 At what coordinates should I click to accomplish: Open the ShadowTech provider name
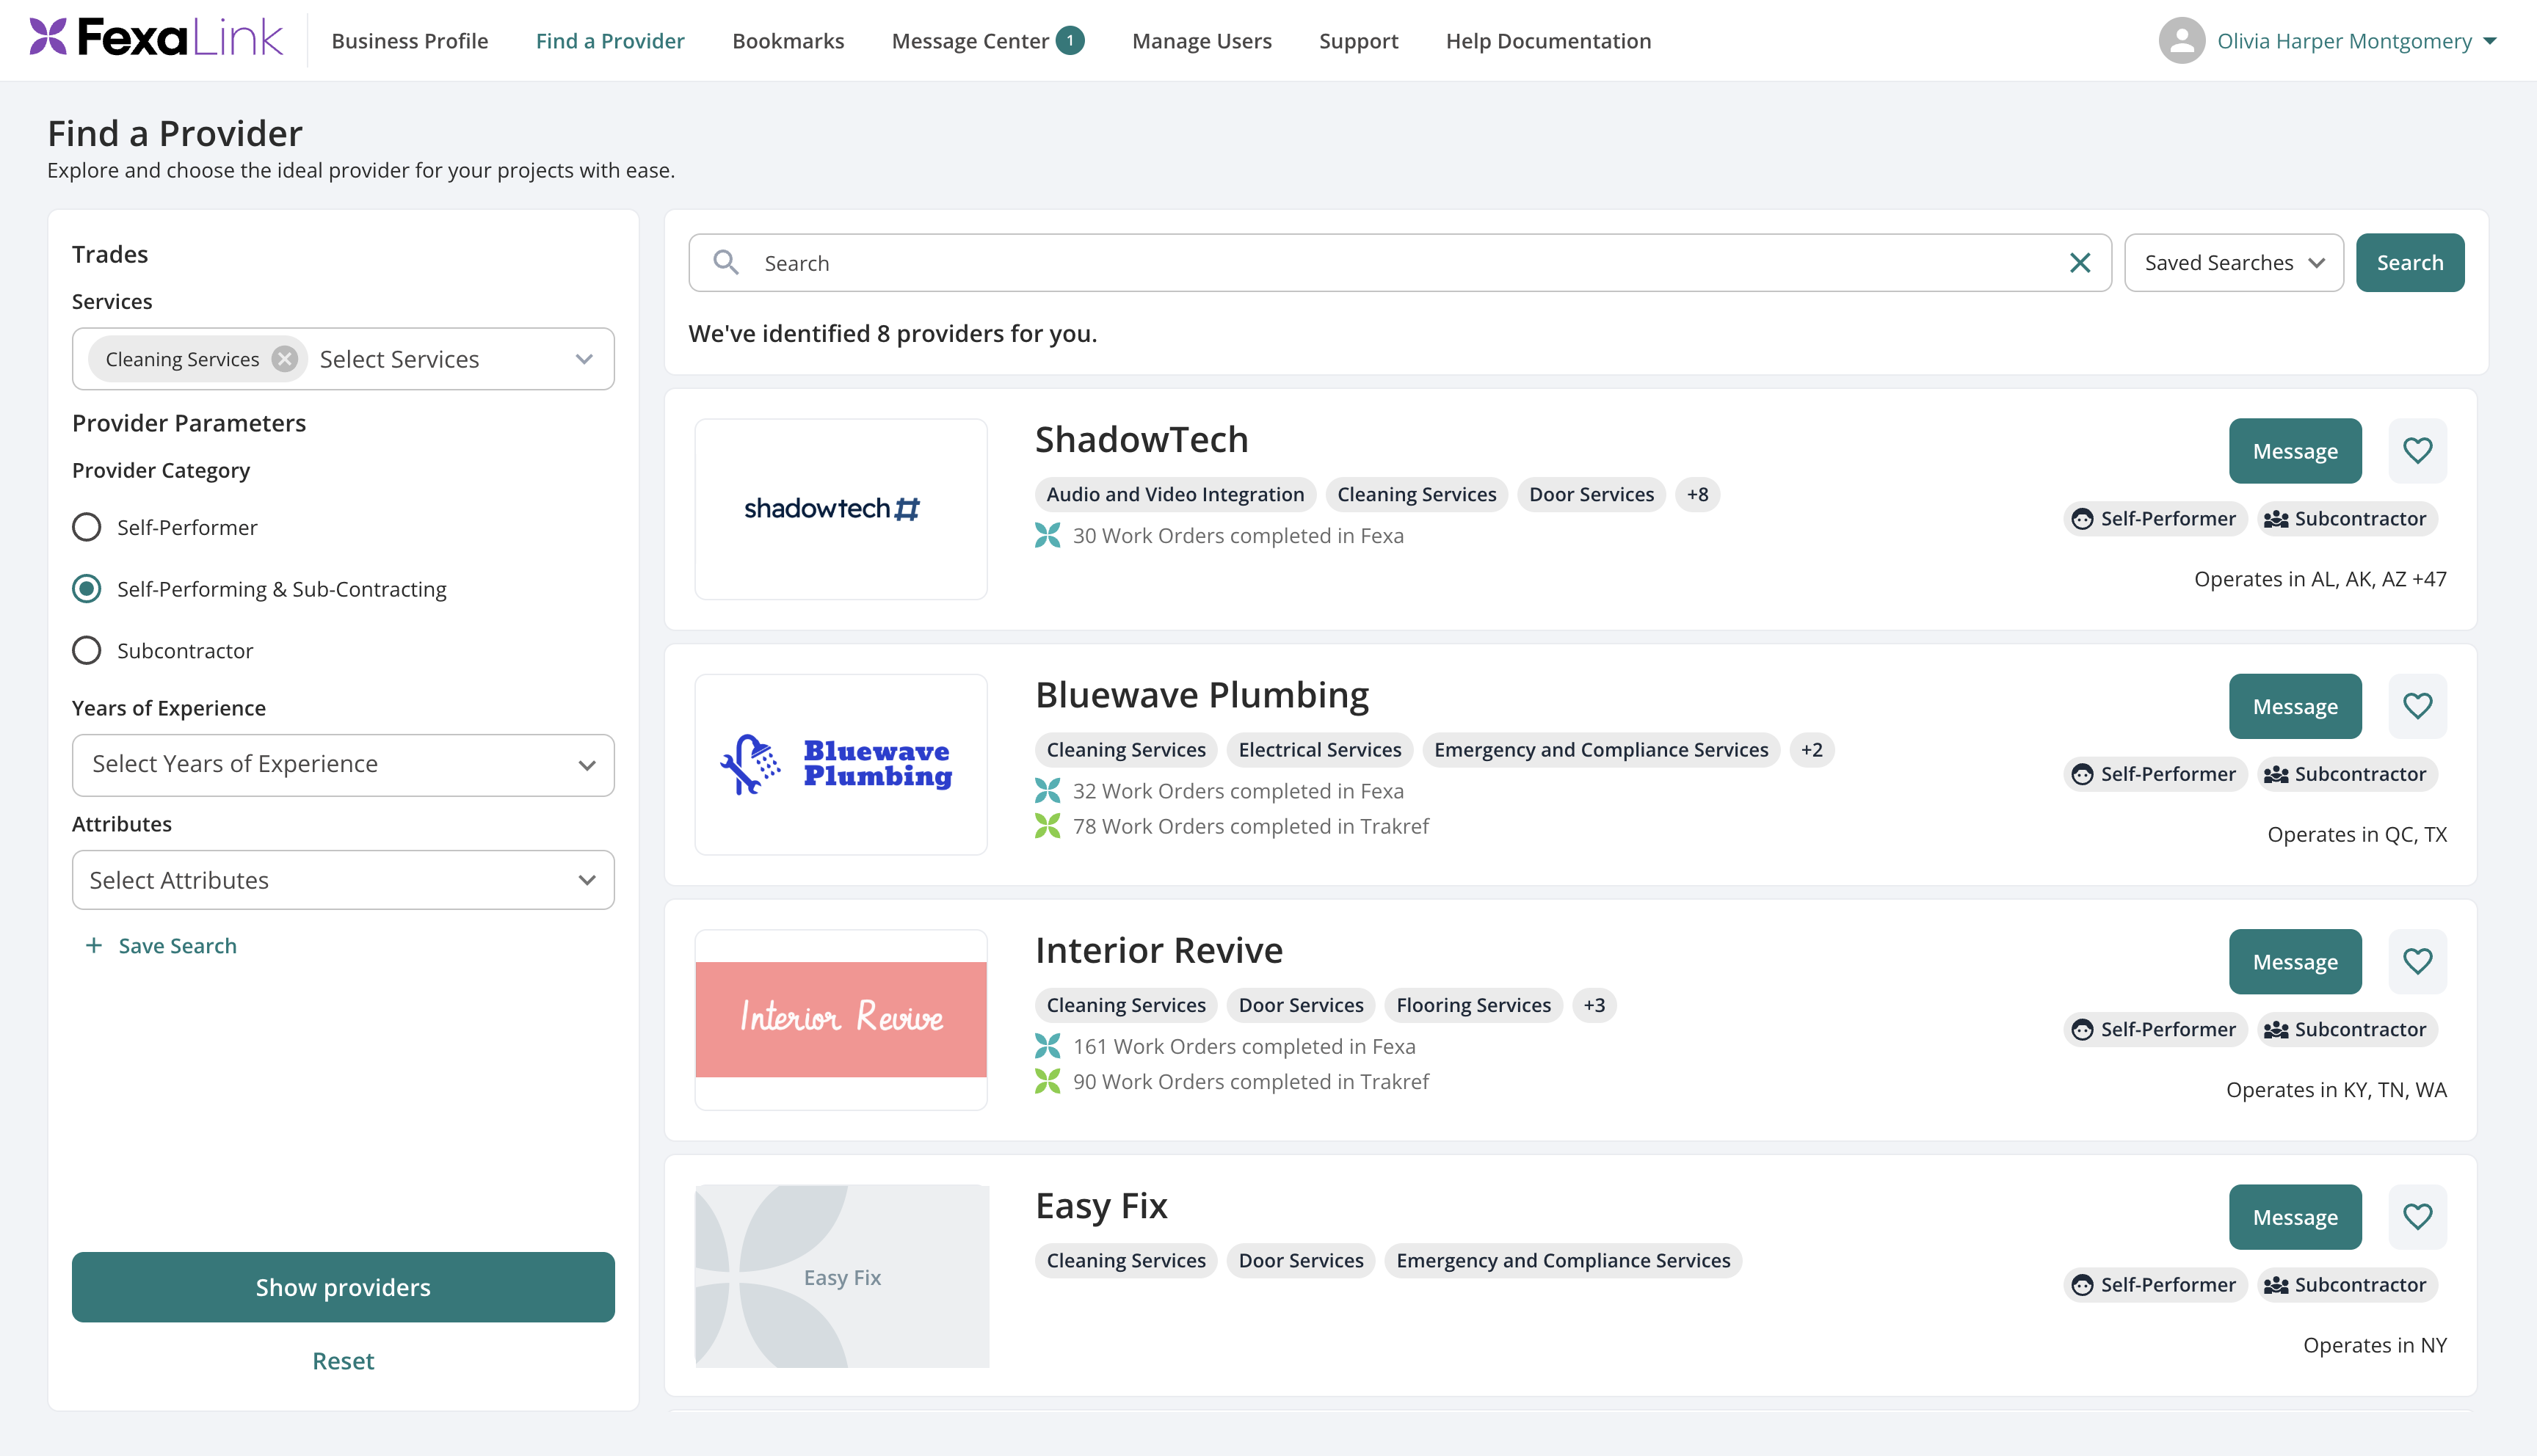click(1141, 439)
